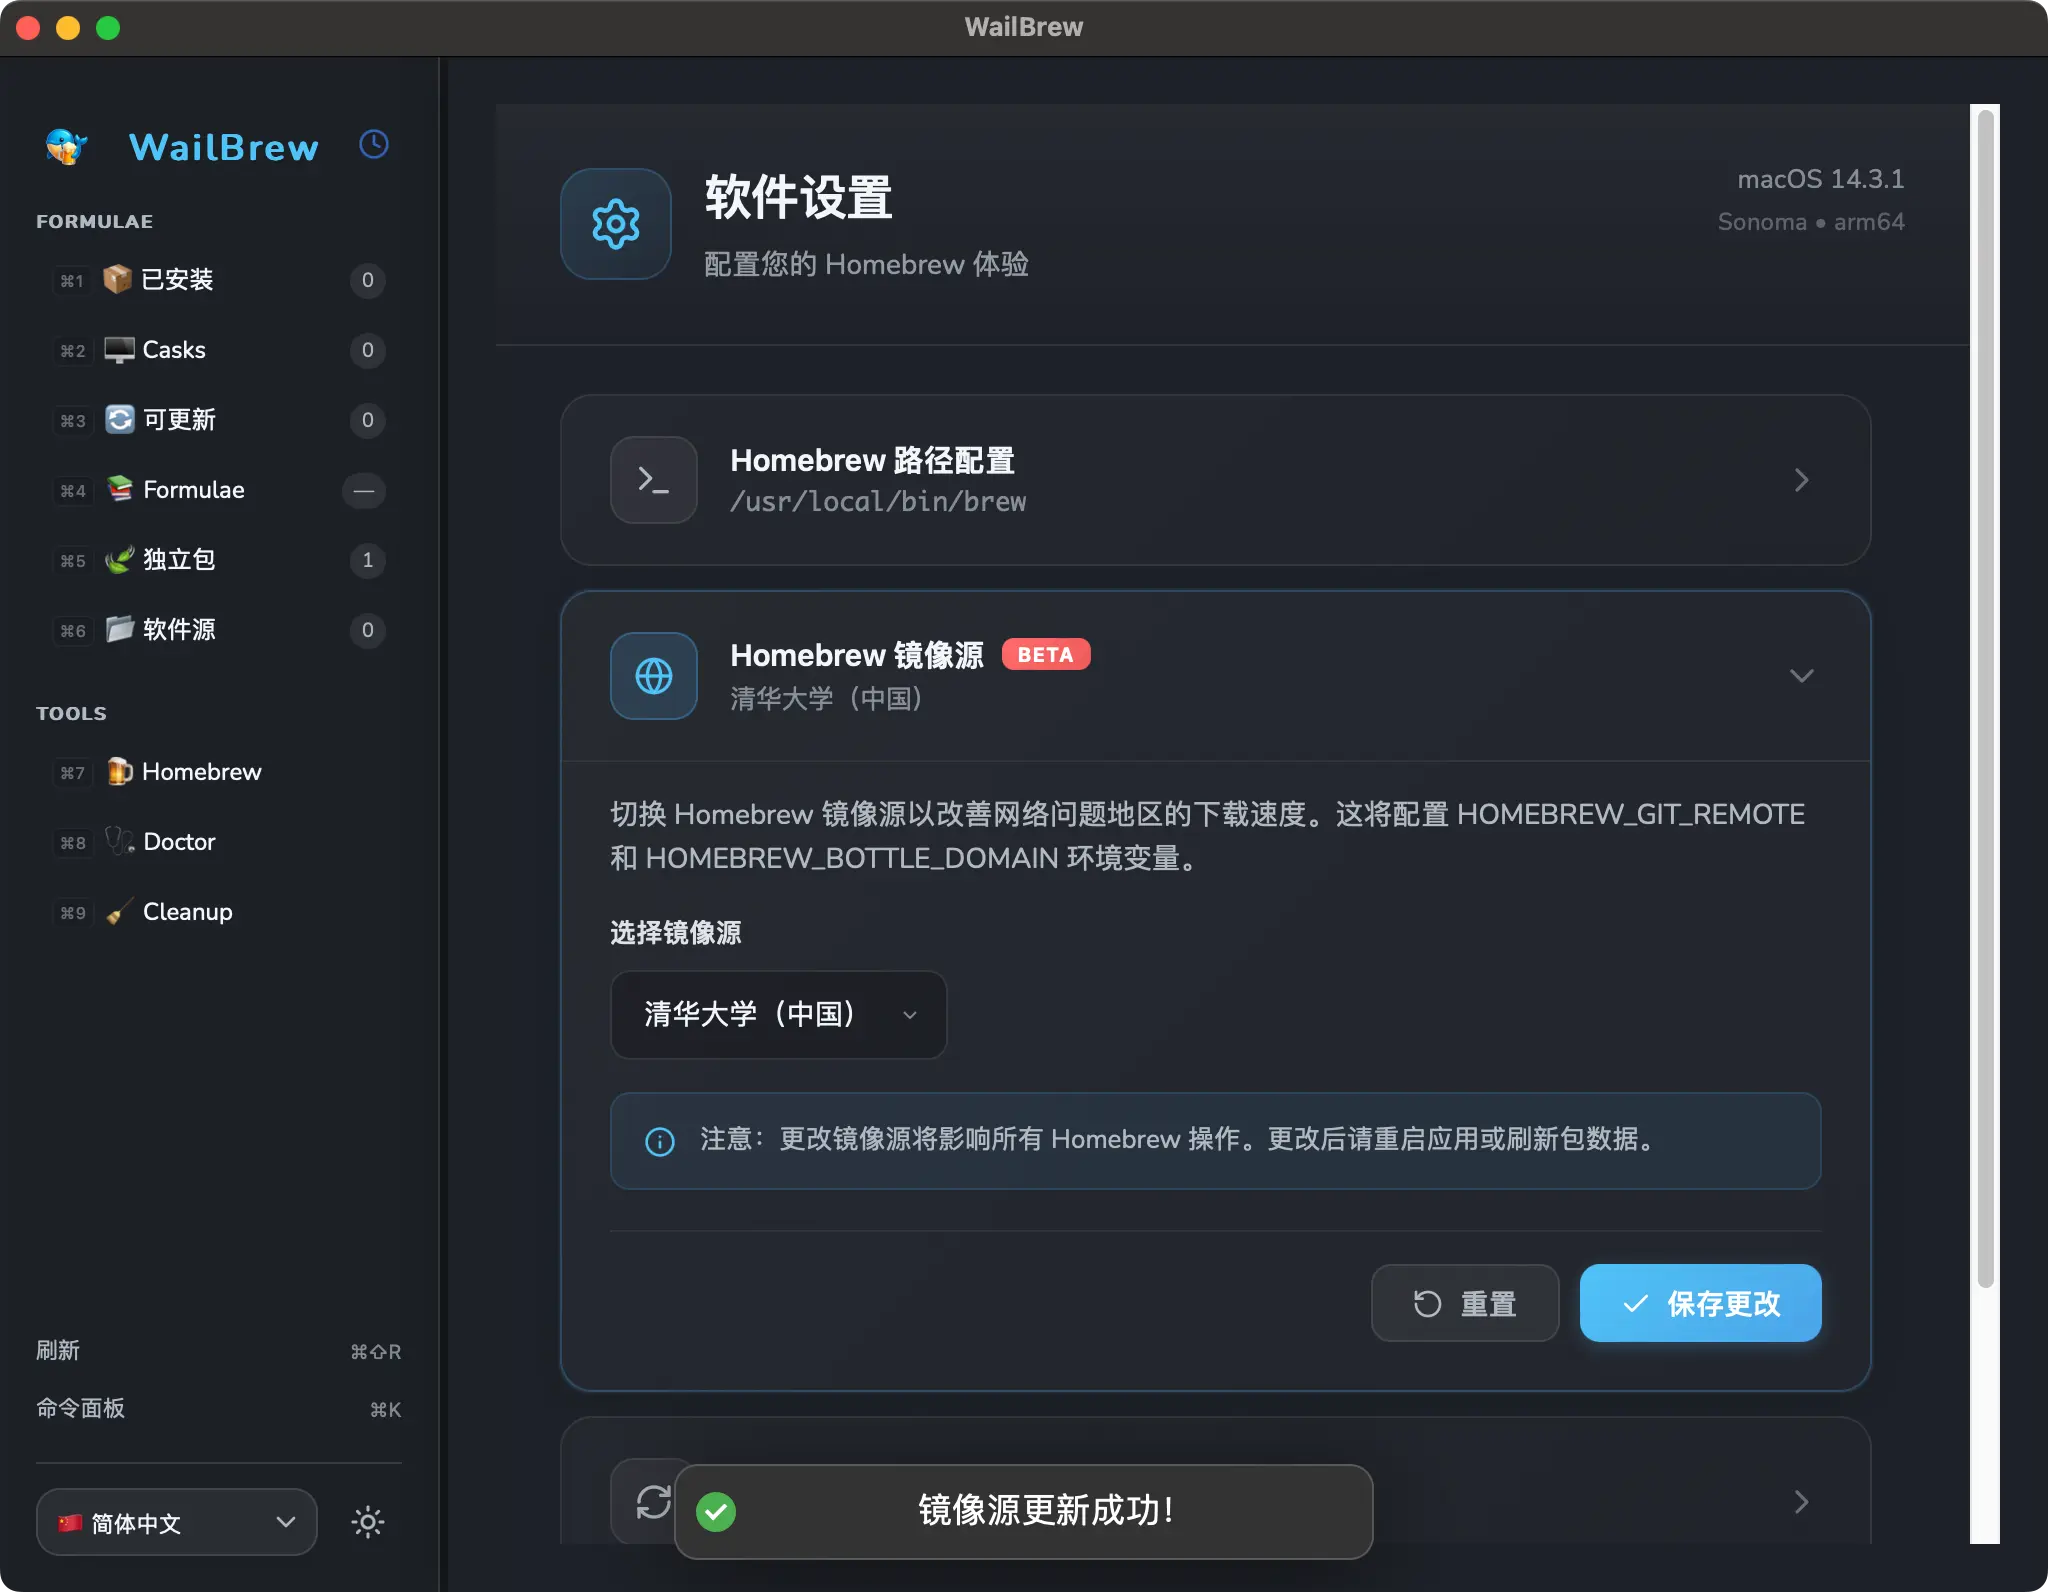Click the 软件源 count badge 0
Viewport: 2048px width, 1592px height.
368,630
